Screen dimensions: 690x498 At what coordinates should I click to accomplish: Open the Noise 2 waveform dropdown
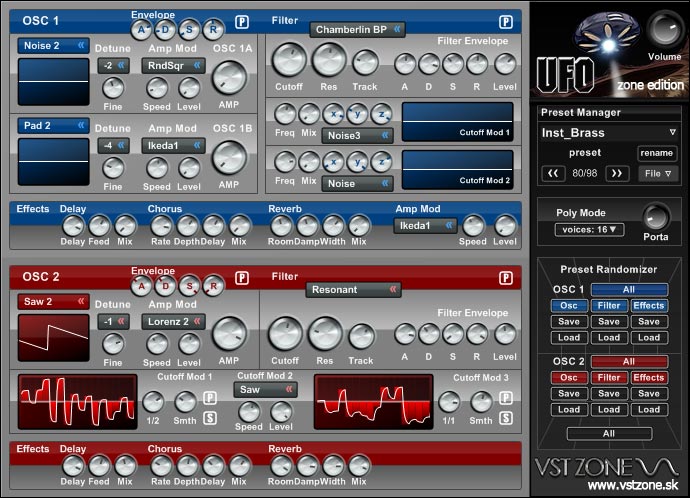point(54,46)
